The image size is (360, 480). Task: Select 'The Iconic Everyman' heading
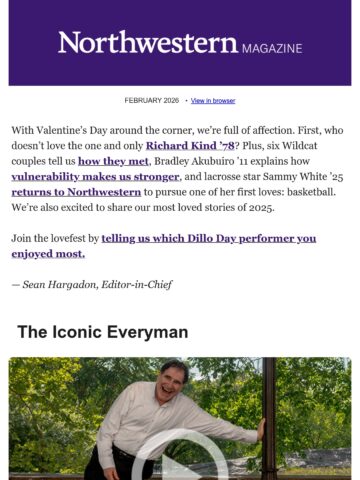pos(103,332)
